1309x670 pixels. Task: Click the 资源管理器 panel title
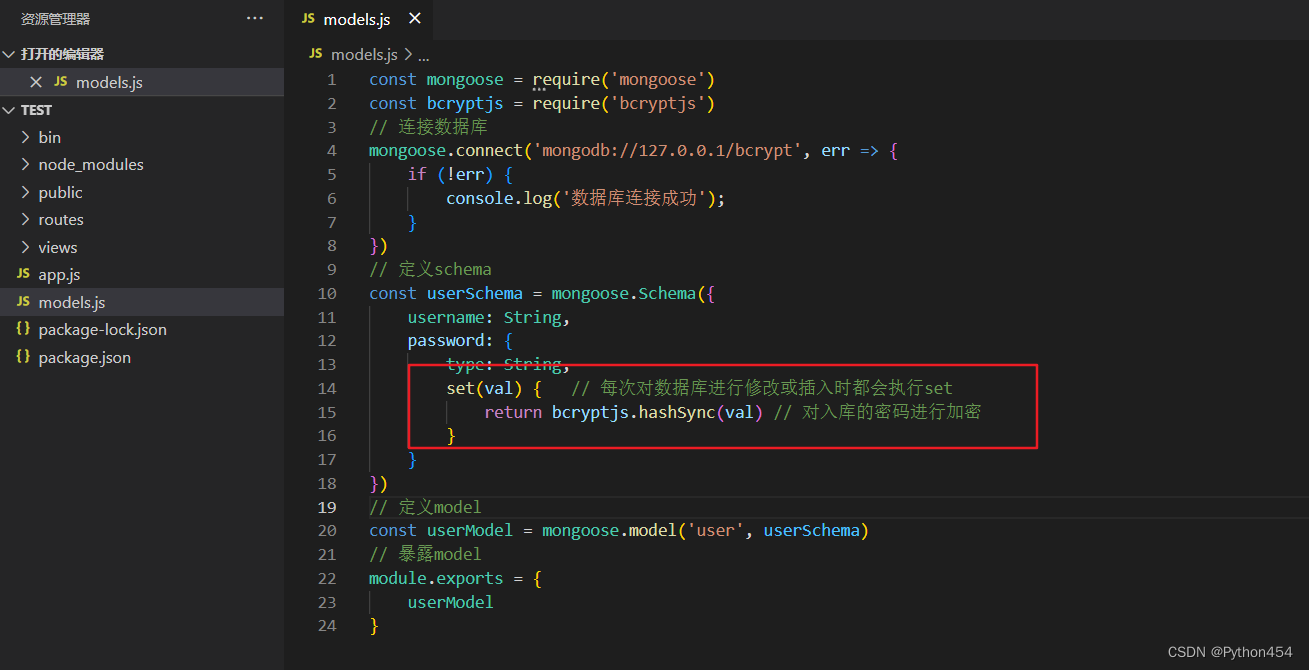56,19
